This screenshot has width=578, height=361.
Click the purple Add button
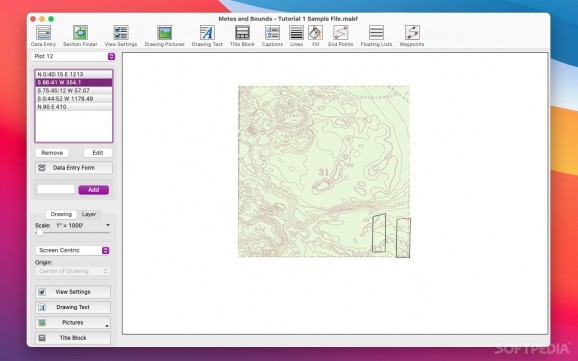click(94, 190)
